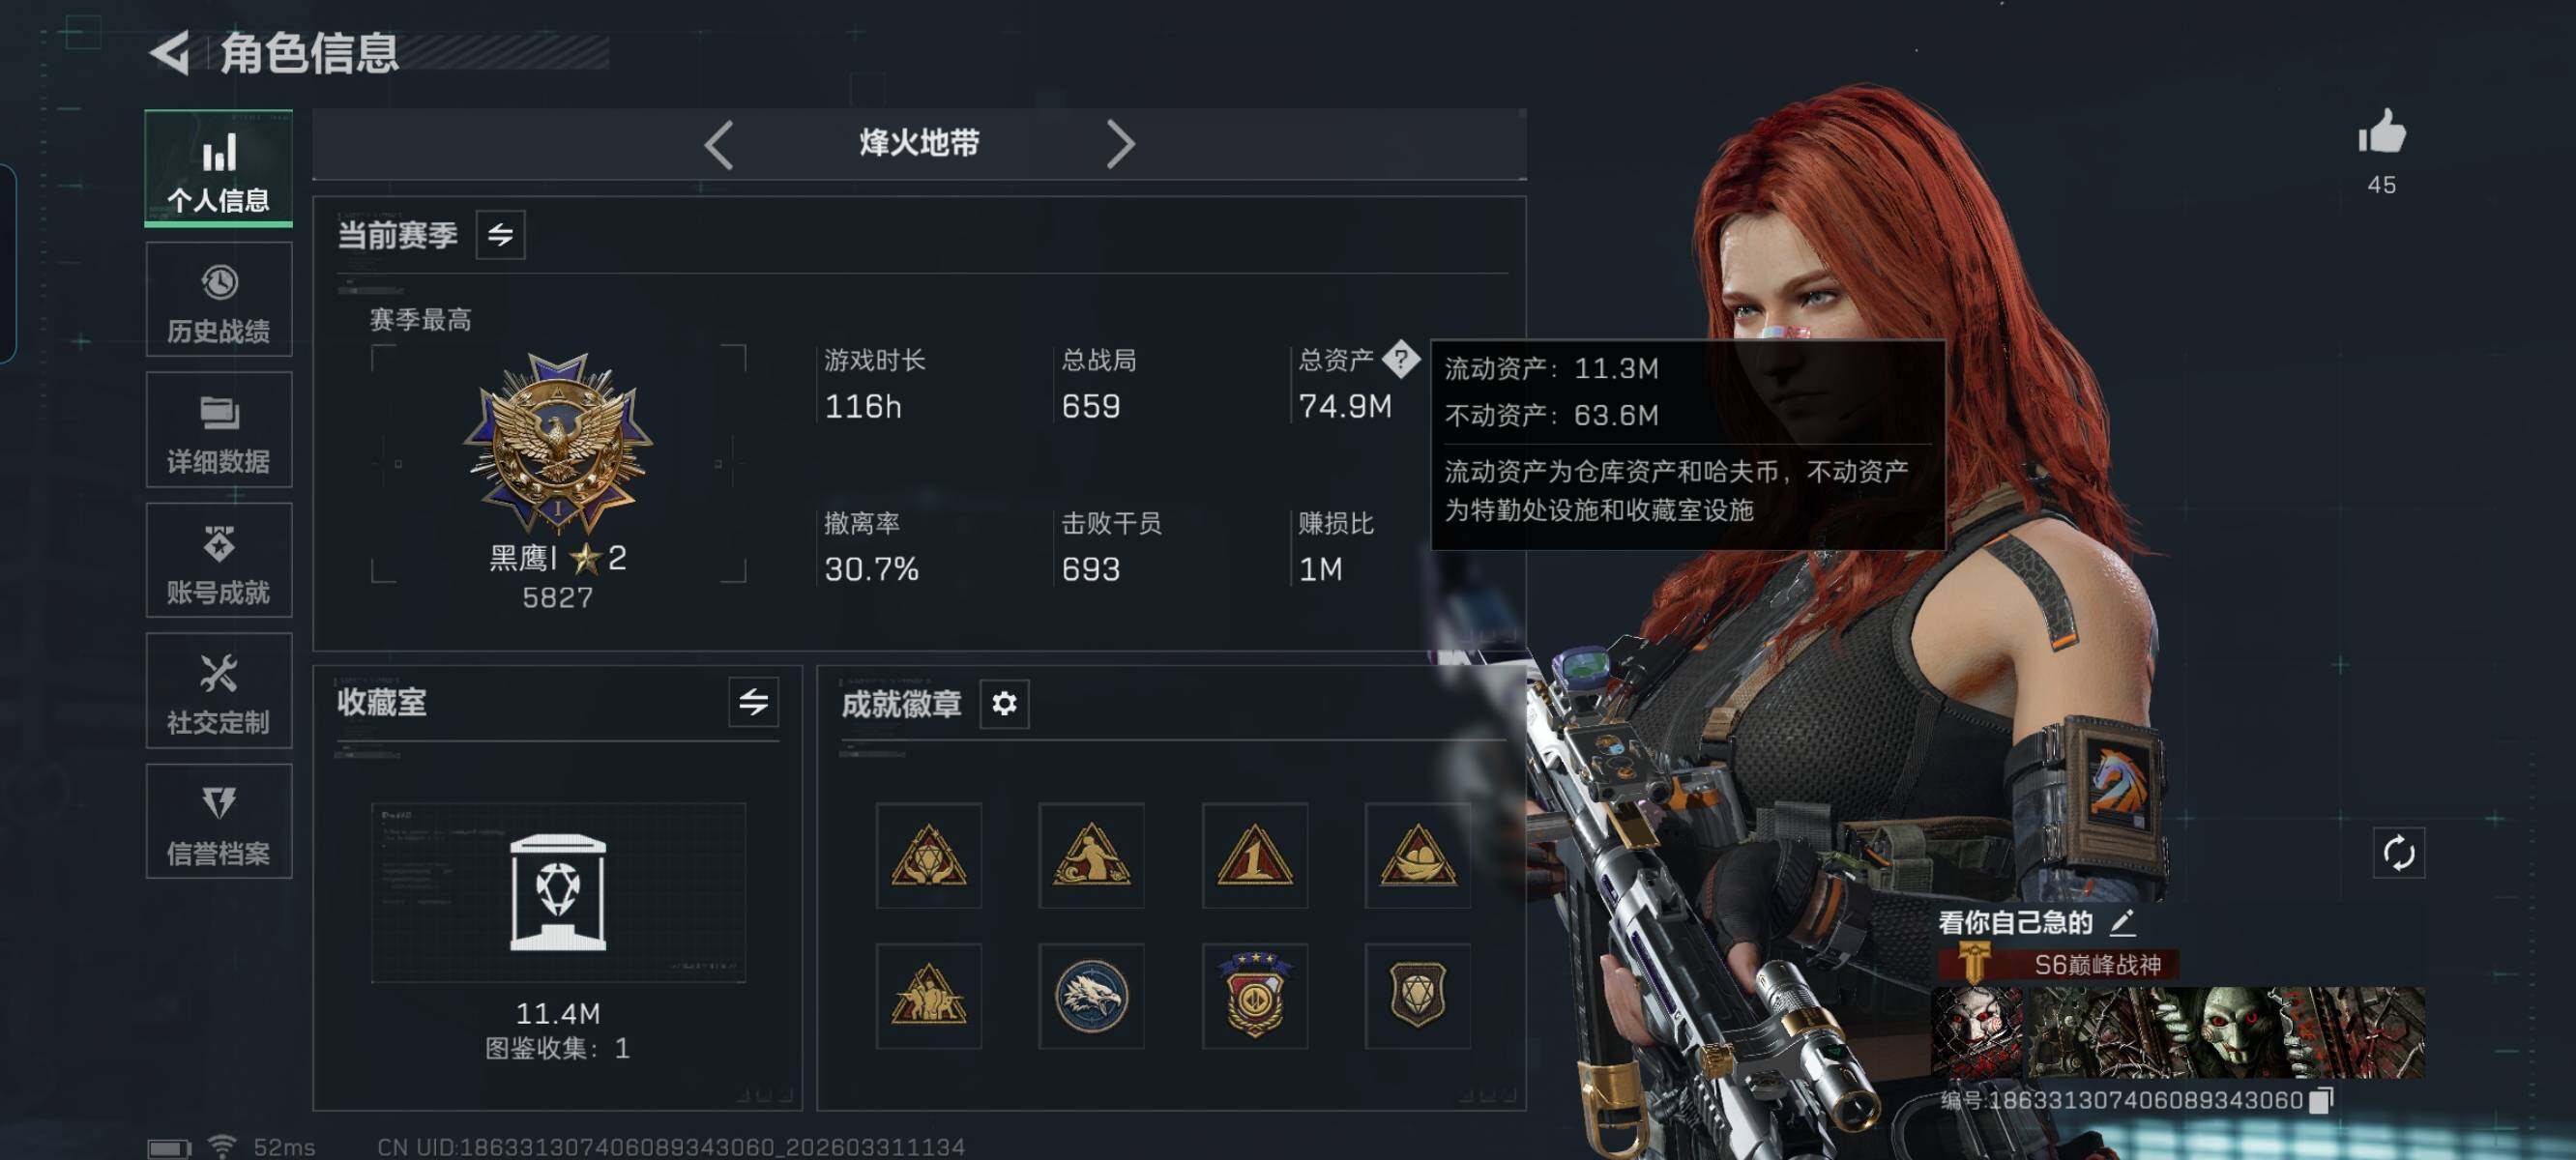
Task: Select the eagle head round badge
Action: (x=1091, y=996)
